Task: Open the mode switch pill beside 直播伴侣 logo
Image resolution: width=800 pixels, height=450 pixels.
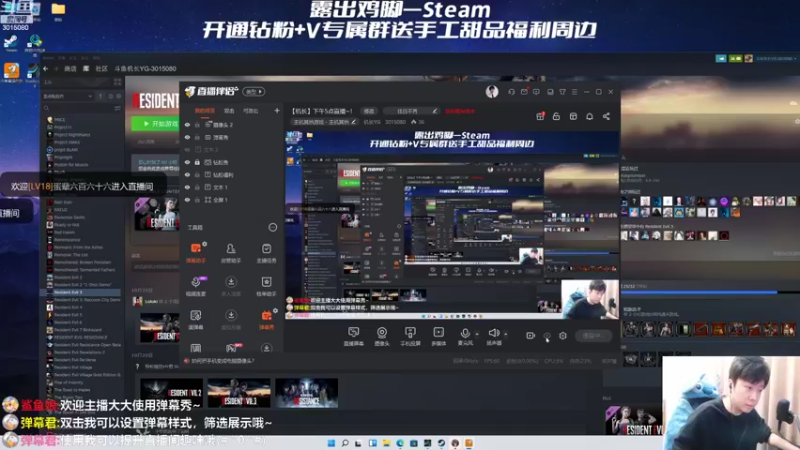Action: pos(254,91)
